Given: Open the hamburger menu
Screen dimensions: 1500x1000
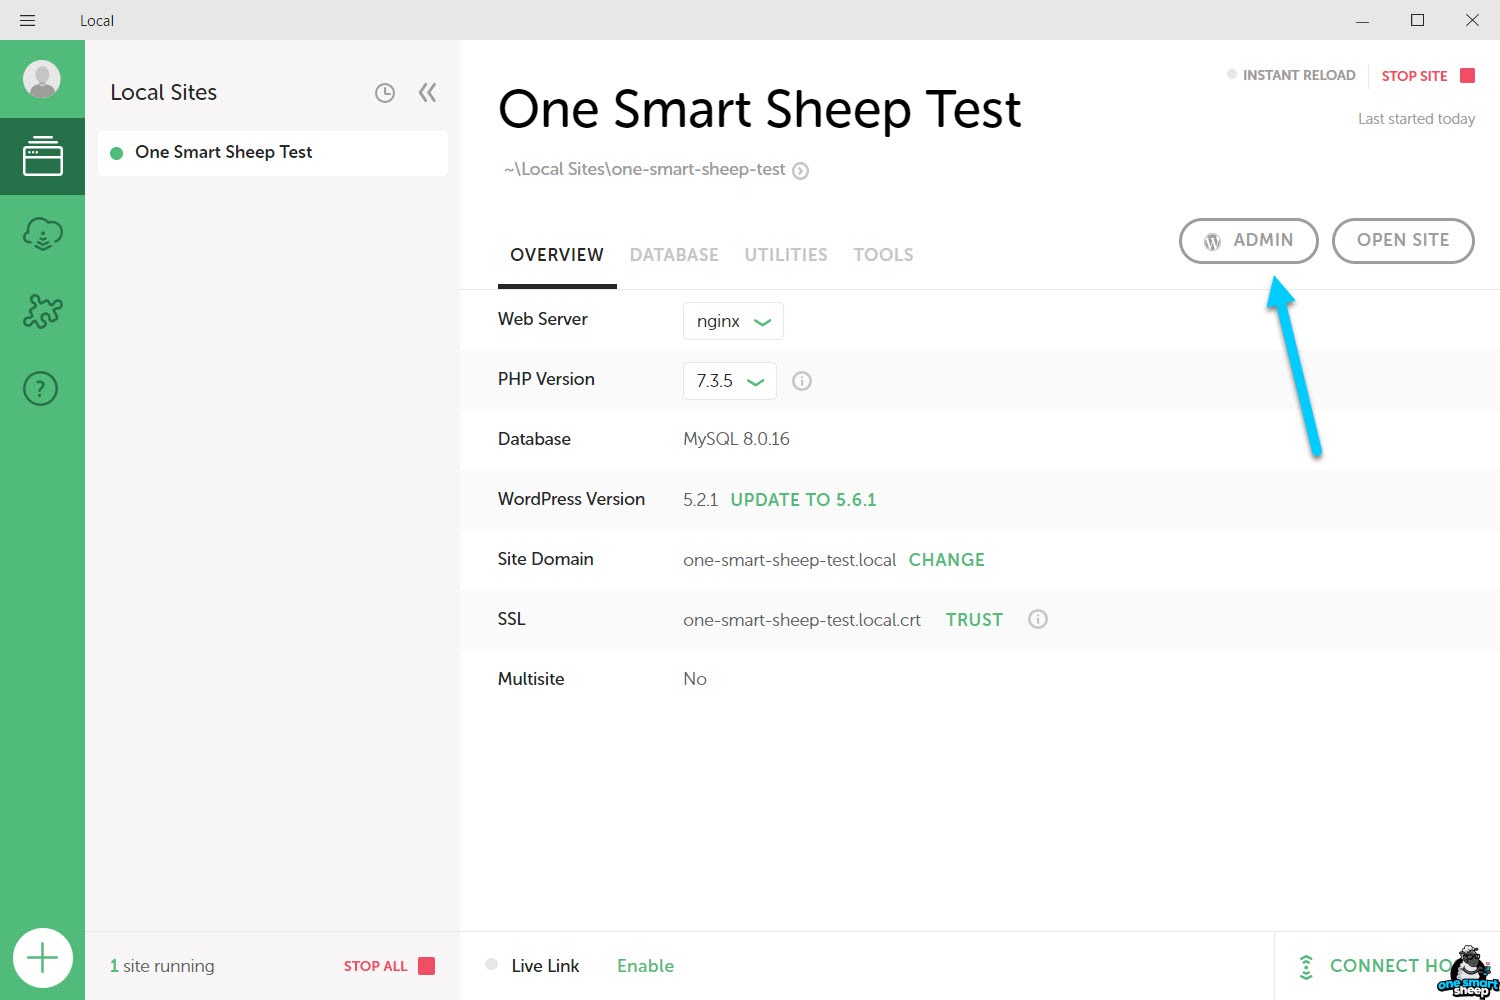Looking at the screenshot, I should click(x=27, y=20).
